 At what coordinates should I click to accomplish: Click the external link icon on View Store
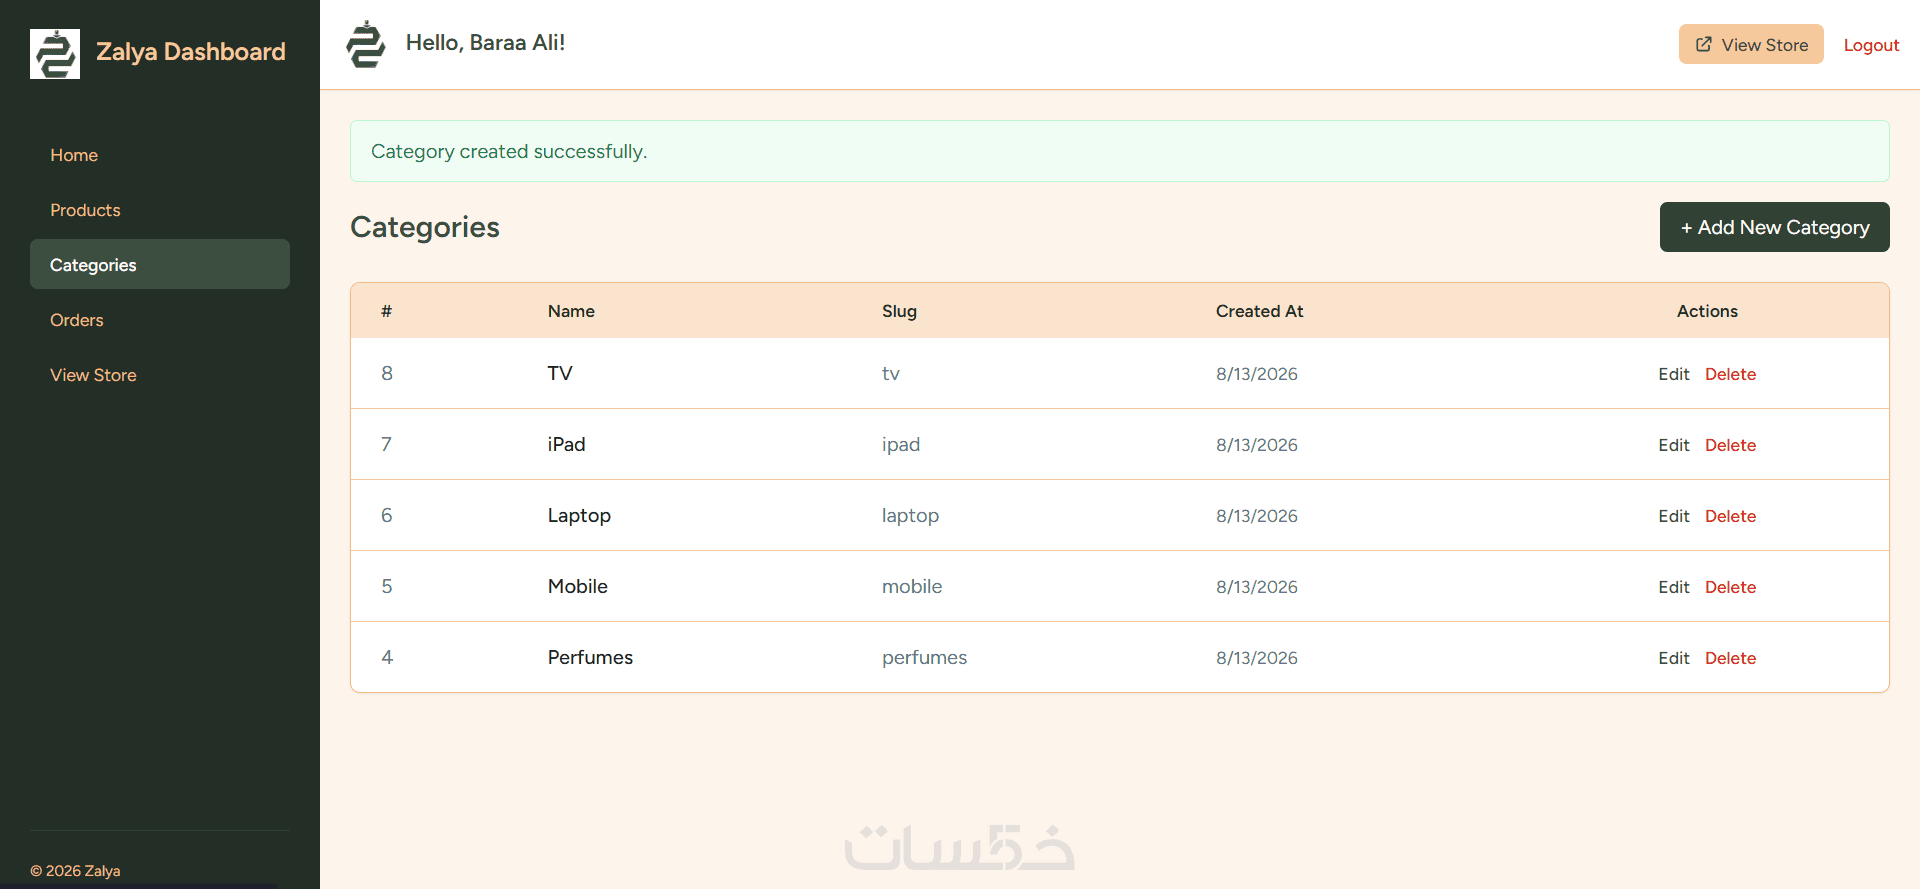[x=1704, y=45]
